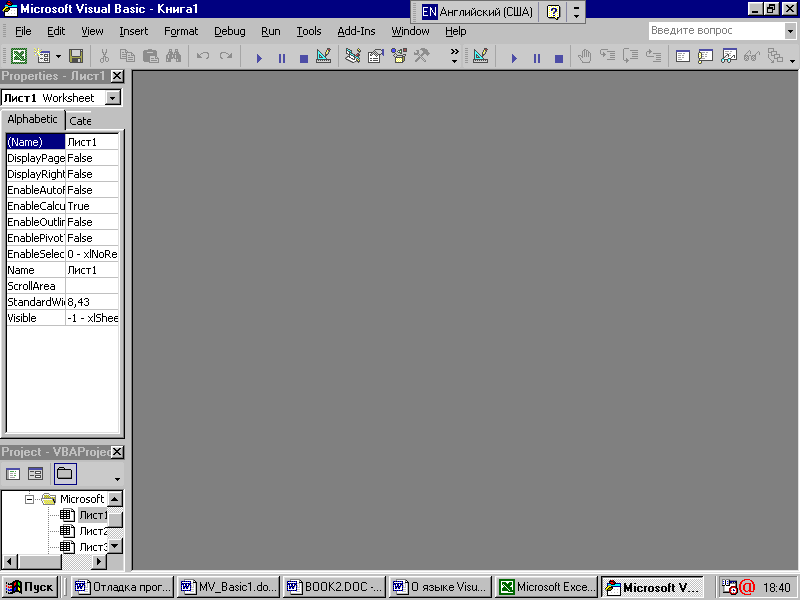Open the Window menu
The image size is (800, 600).
[x=410, y=31]
